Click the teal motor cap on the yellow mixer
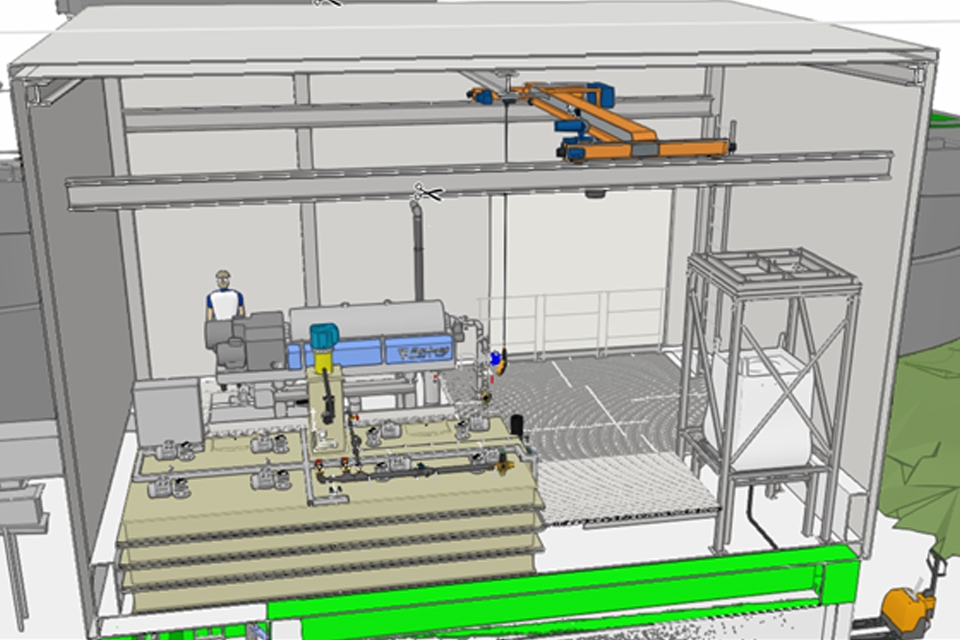 tap(322, 337)
